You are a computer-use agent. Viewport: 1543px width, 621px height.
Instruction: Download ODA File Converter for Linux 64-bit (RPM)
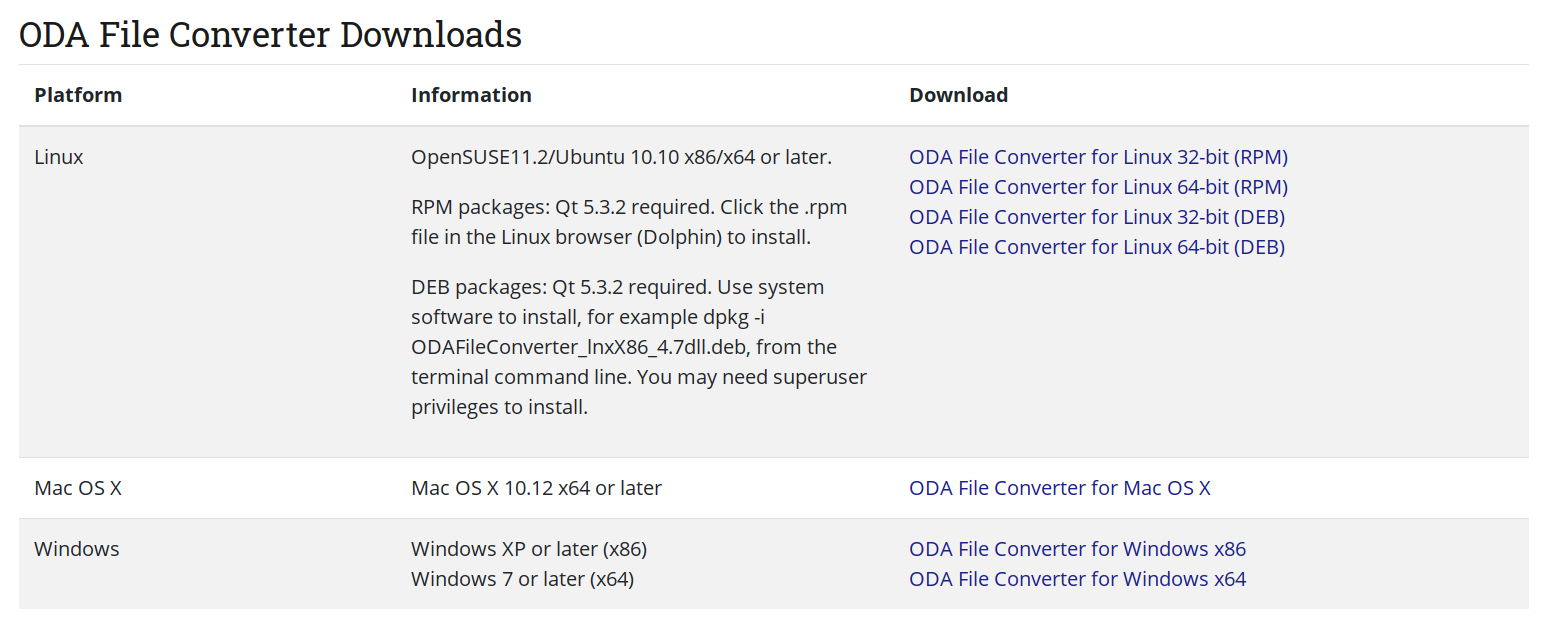1098,187
